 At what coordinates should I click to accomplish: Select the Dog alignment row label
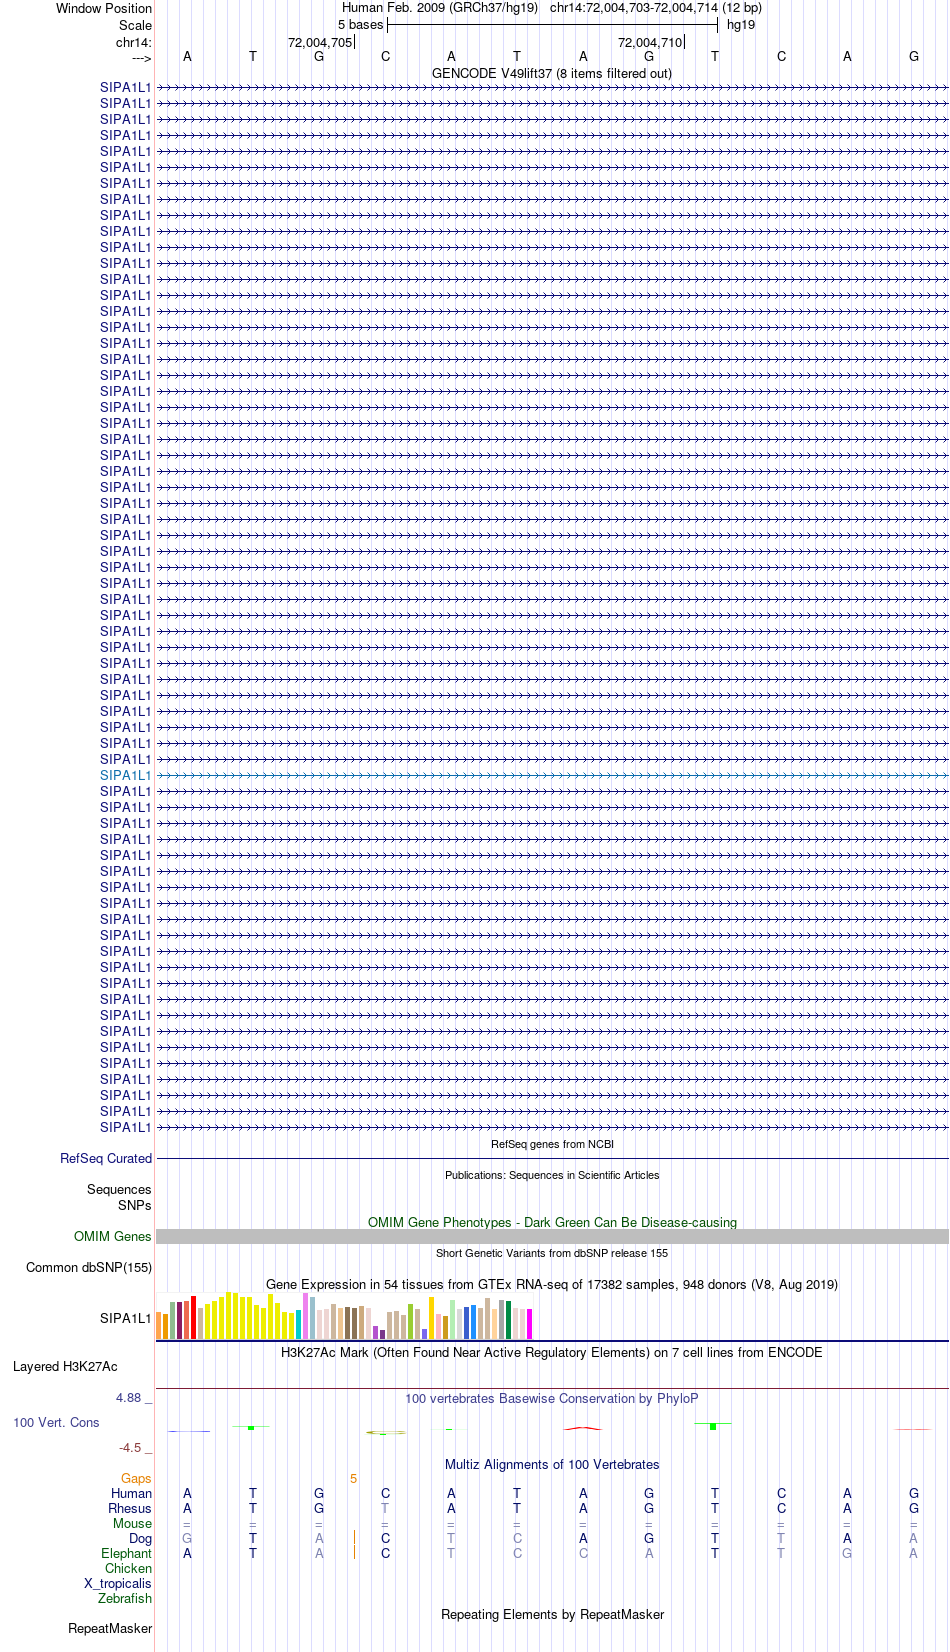[x=140, y=1539]
